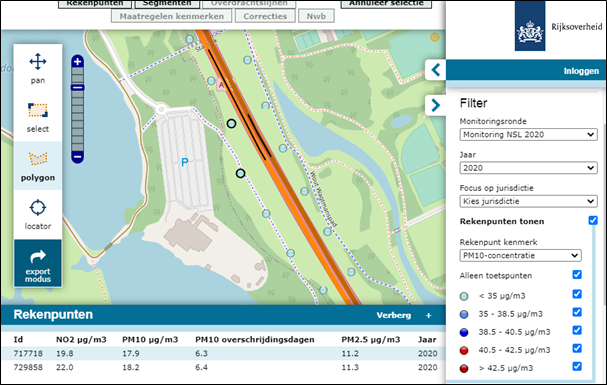Activate the locator tool

(x=38, y=214)
